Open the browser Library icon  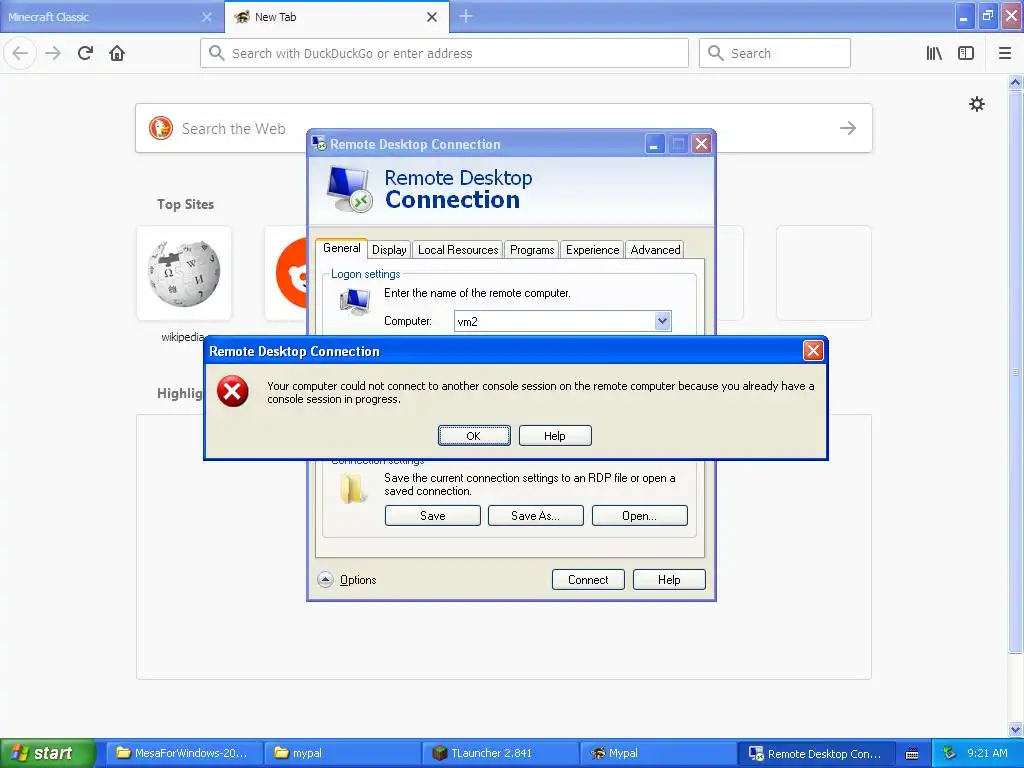[934, 53]
